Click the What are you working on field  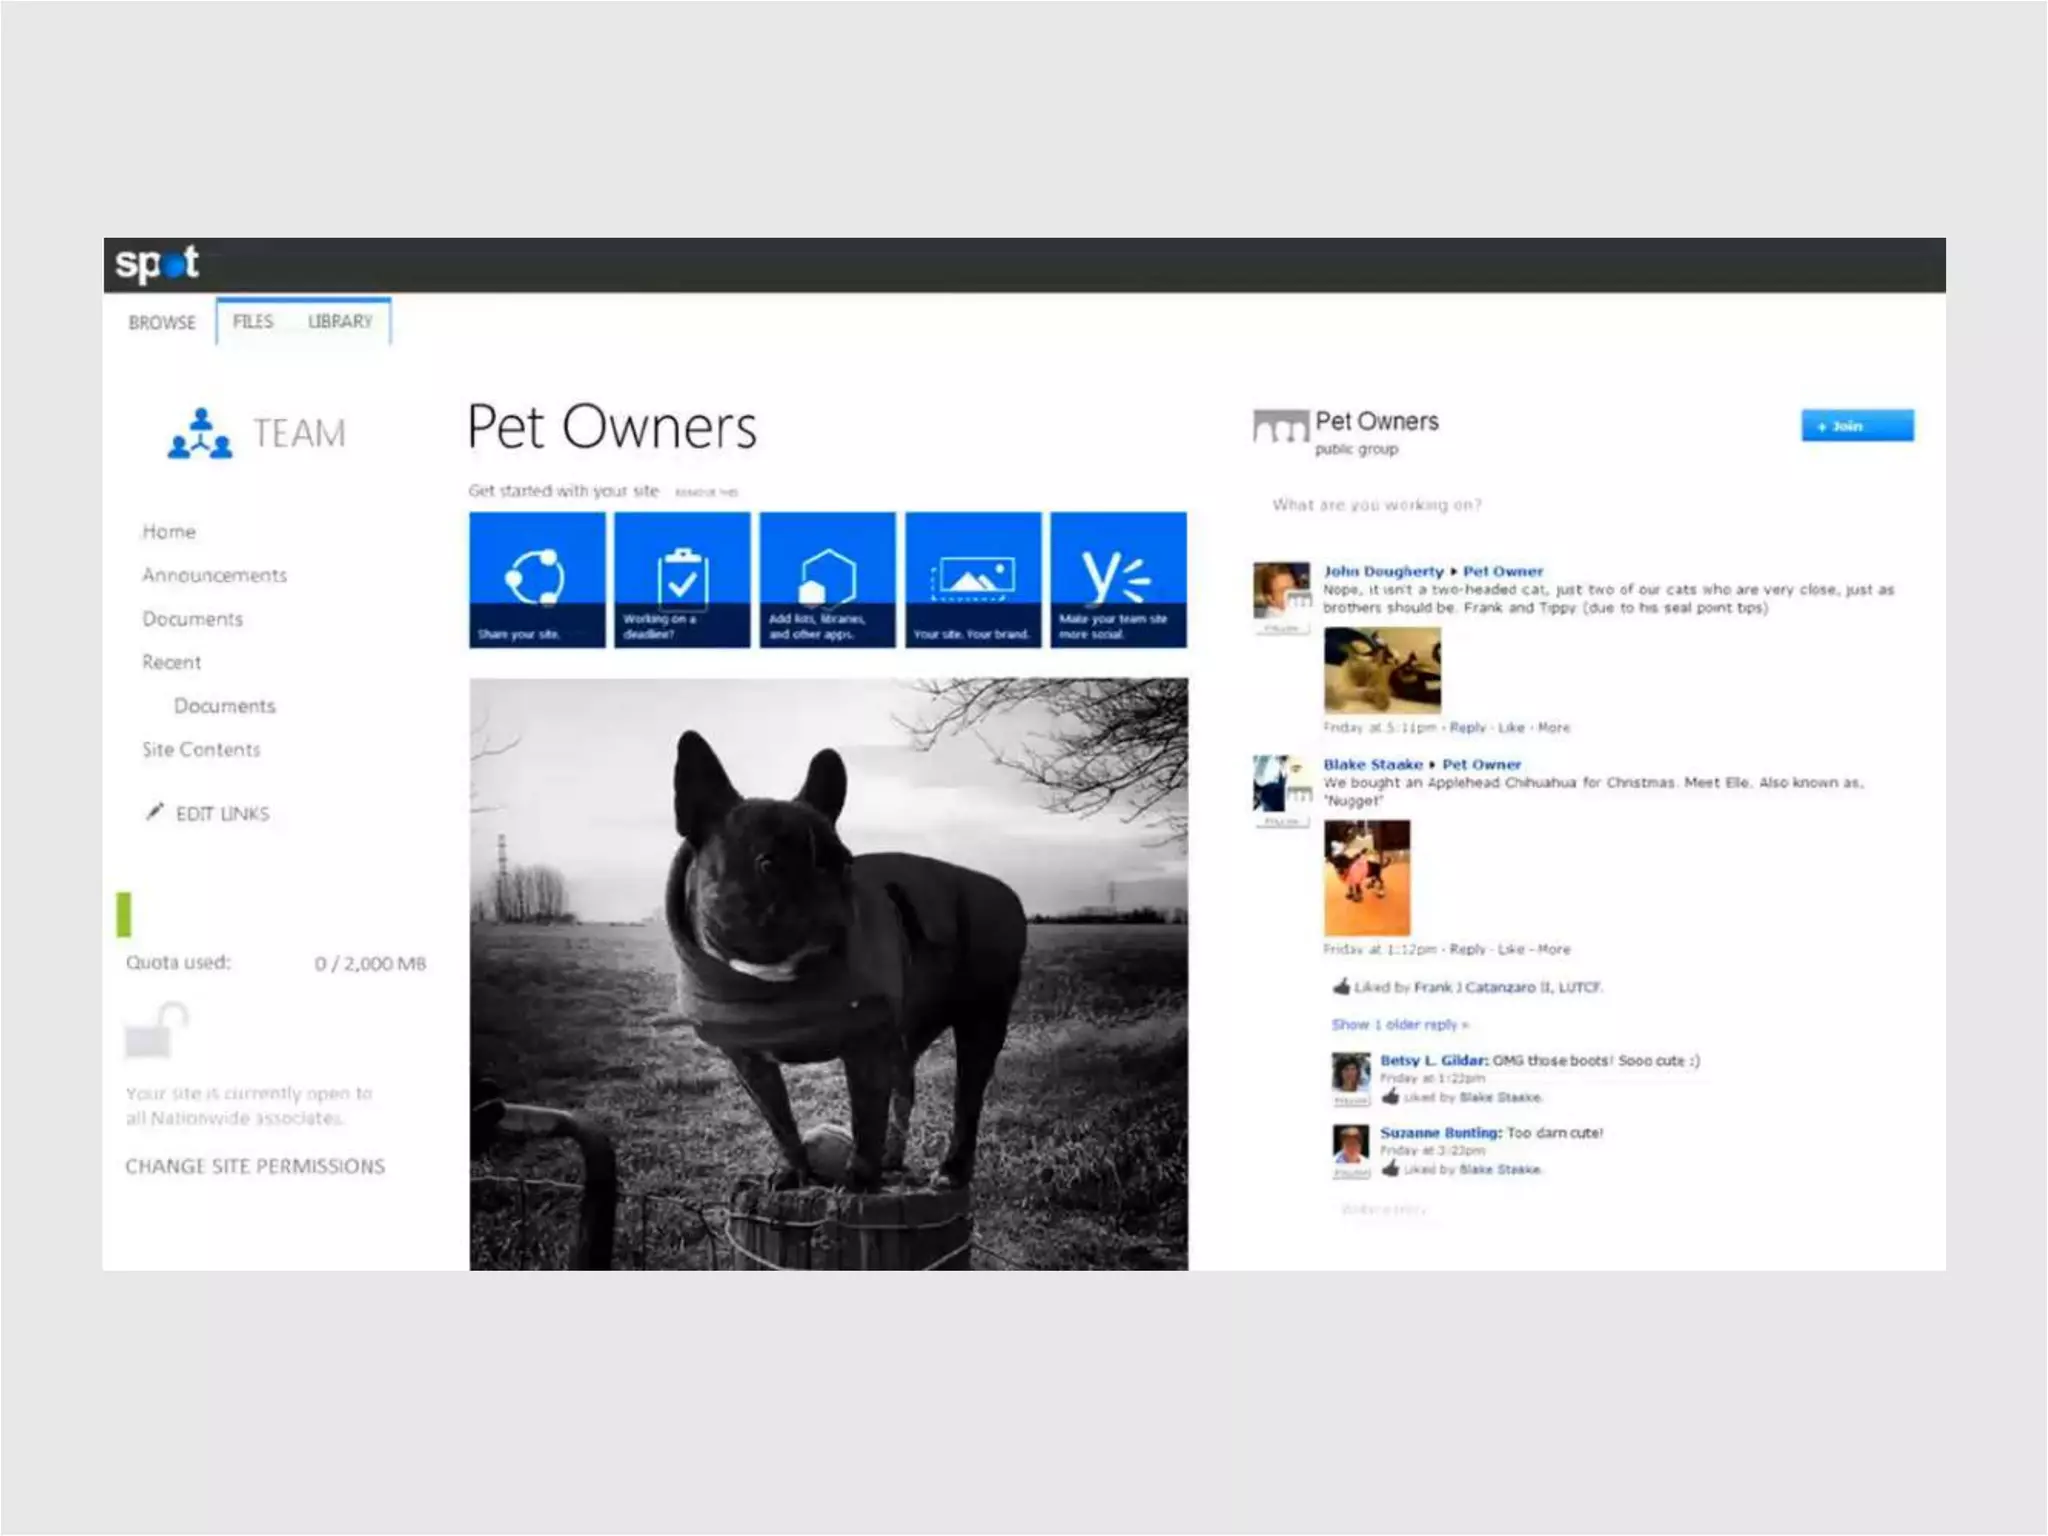(1376, 505)
